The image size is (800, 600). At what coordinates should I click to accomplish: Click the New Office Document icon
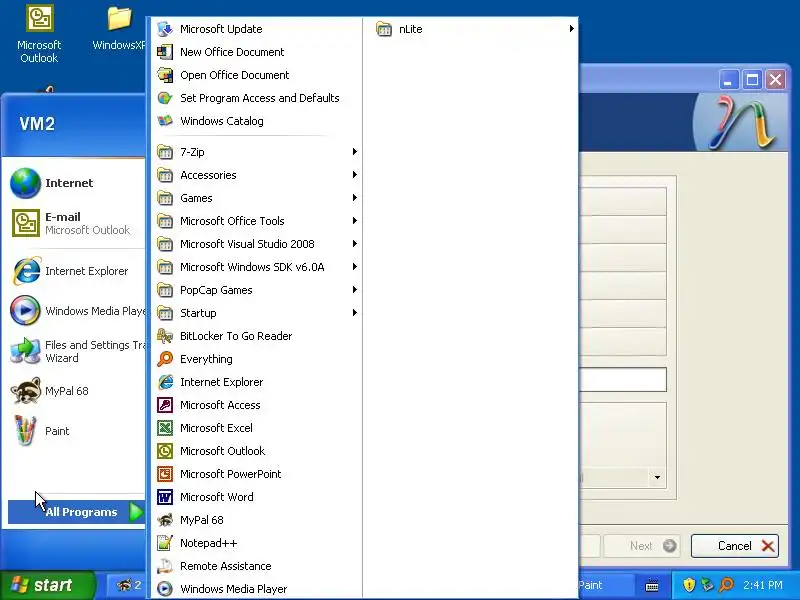point(165,52)
